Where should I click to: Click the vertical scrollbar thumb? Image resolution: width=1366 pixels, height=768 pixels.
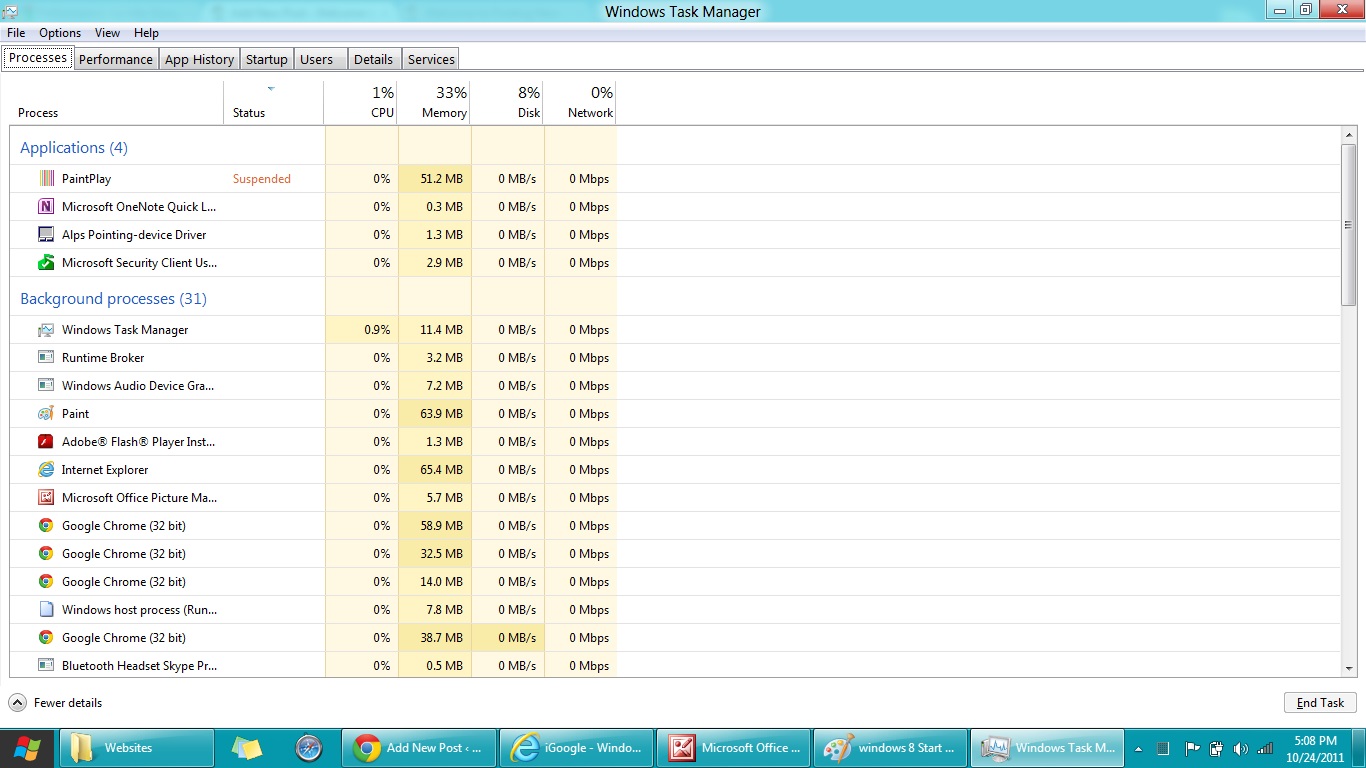1348,225
